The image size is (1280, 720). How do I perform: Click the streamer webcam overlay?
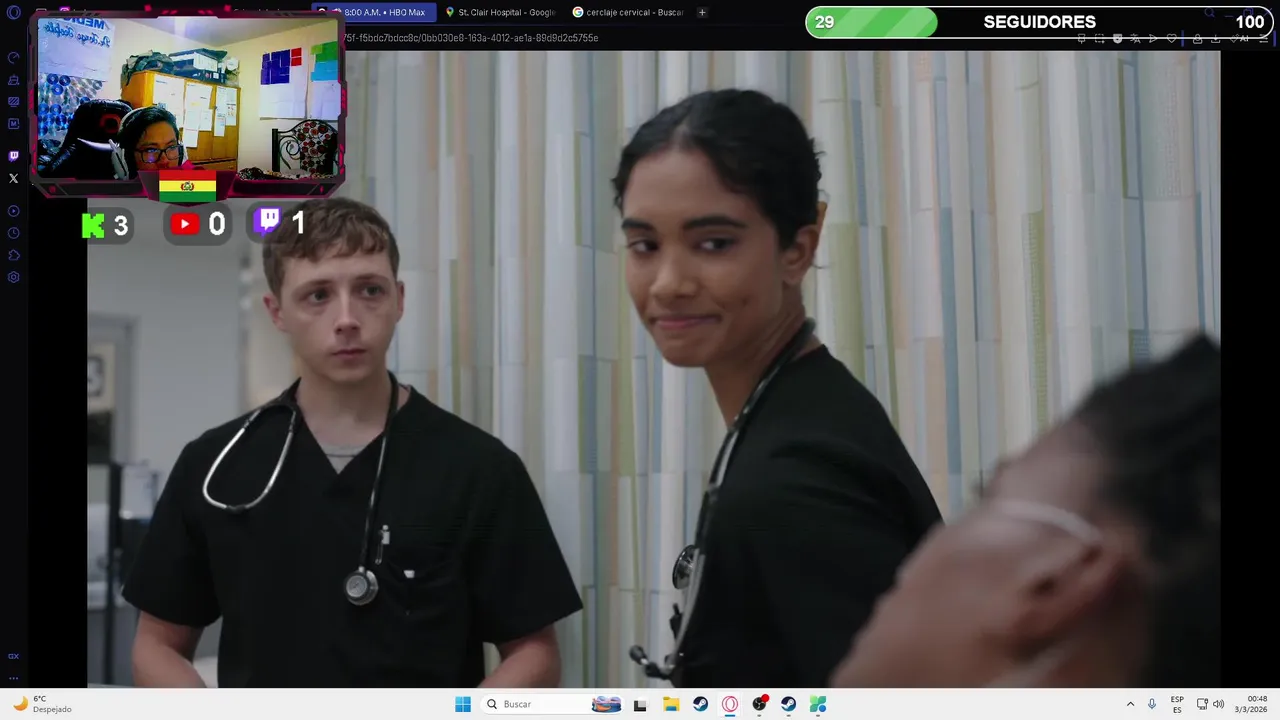tap(187, 98)
